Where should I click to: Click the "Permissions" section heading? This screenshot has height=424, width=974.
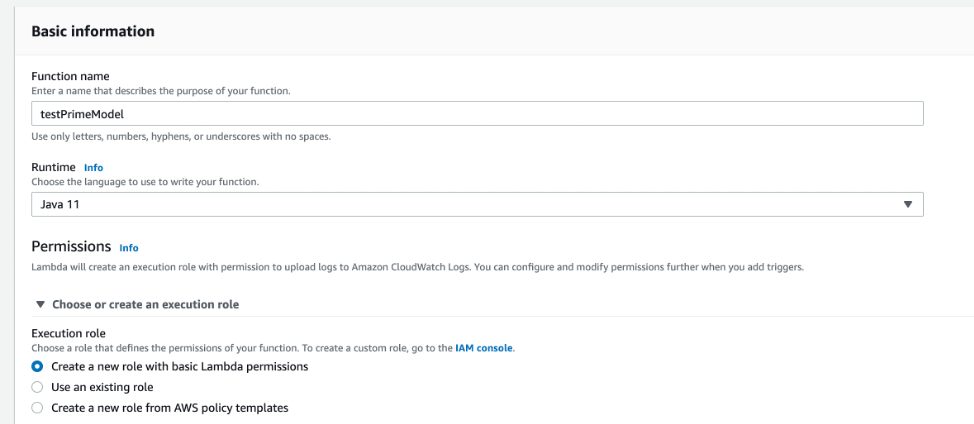[70, 246]
